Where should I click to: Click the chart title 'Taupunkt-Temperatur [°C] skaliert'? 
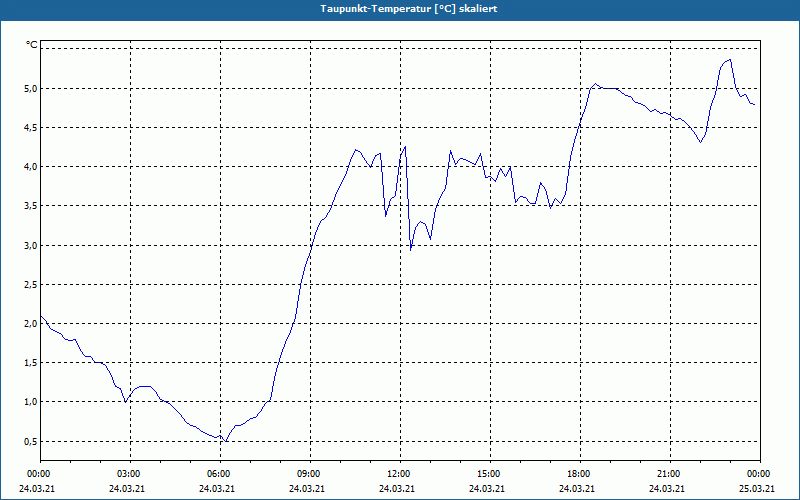click(x=409, y=9)
